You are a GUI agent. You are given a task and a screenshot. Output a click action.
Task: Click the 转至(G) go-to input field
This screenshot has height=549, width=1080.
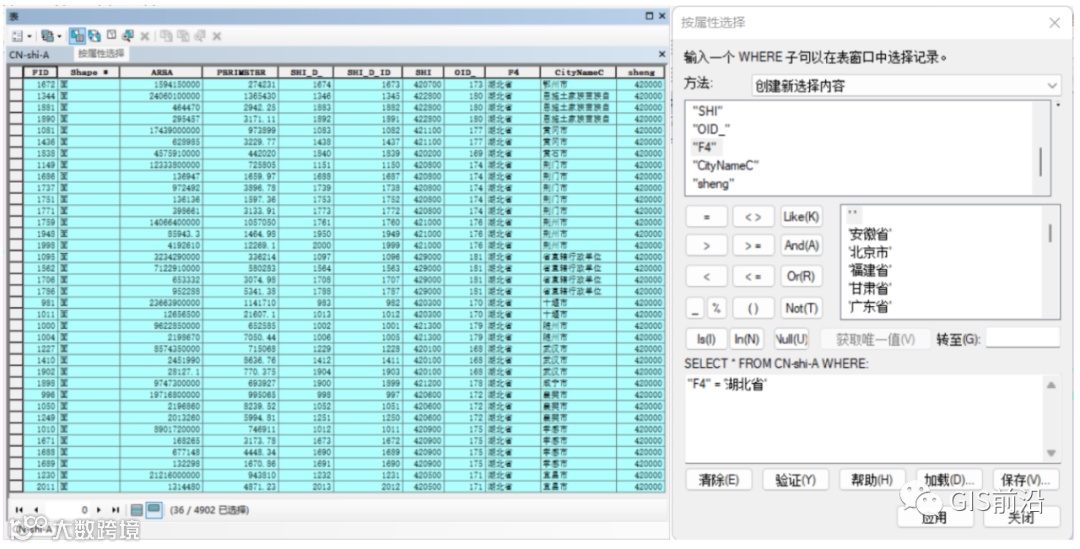pyautogui.click(x=1022, y=338)
